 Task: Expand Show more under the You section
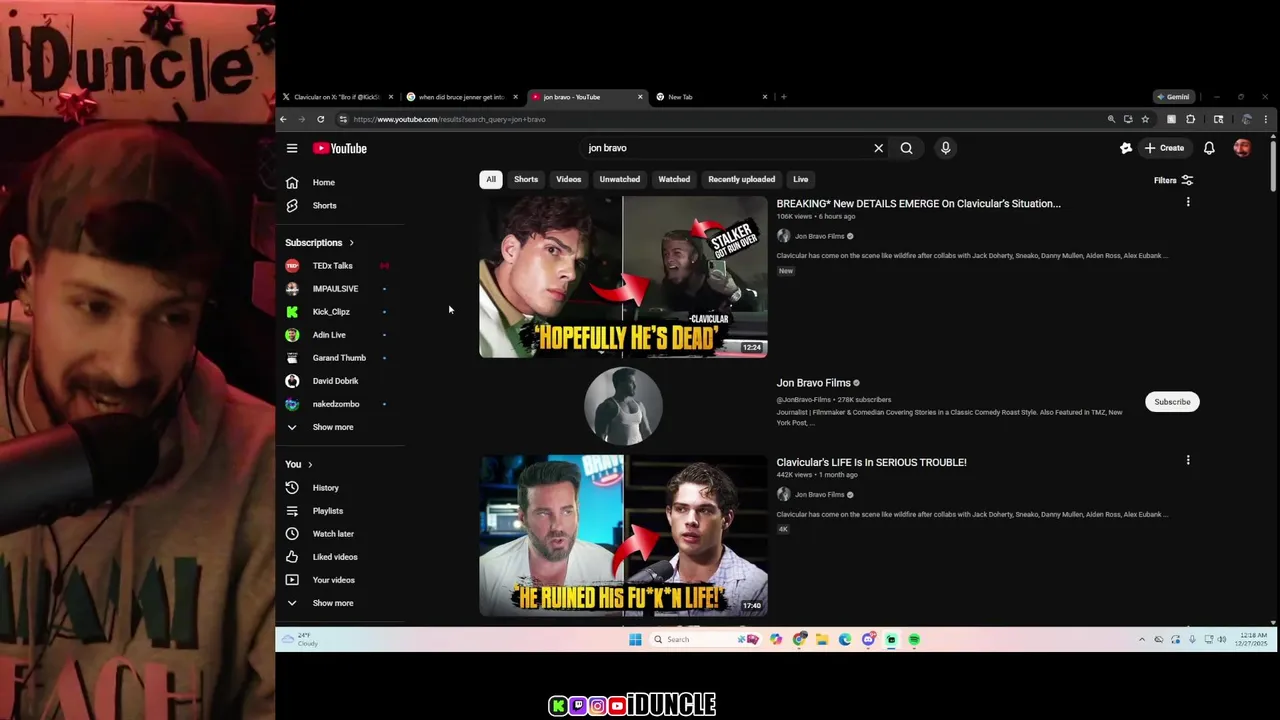tap(340, 603)
